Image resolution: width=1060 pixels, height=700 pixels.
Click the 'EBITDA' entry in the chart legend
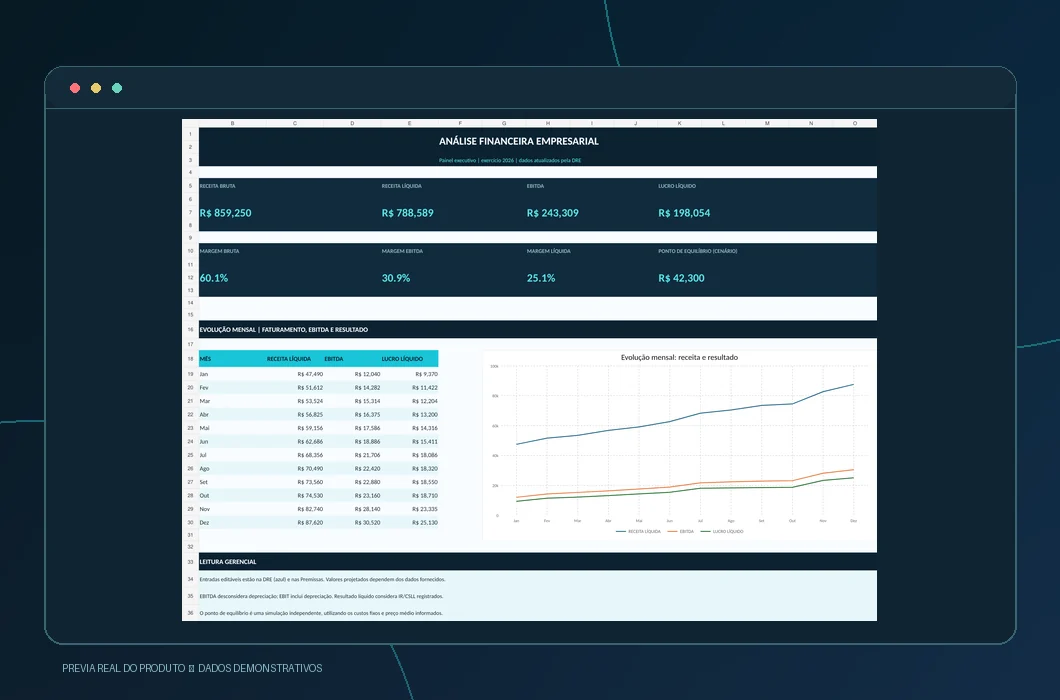point(681,532)
